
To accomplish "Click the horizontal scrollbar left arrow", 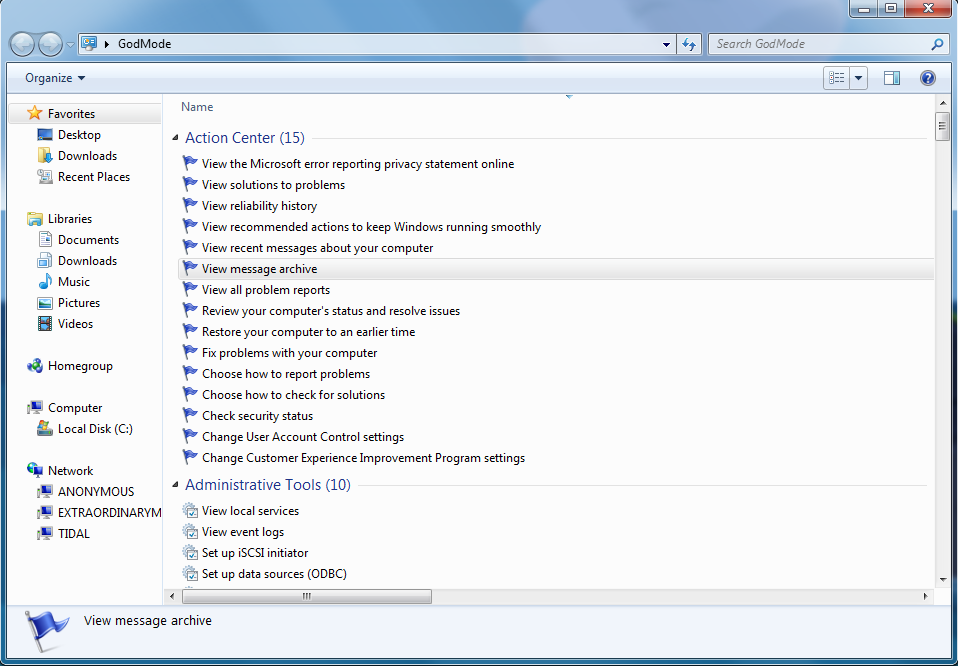I will (x=172, y=596).
